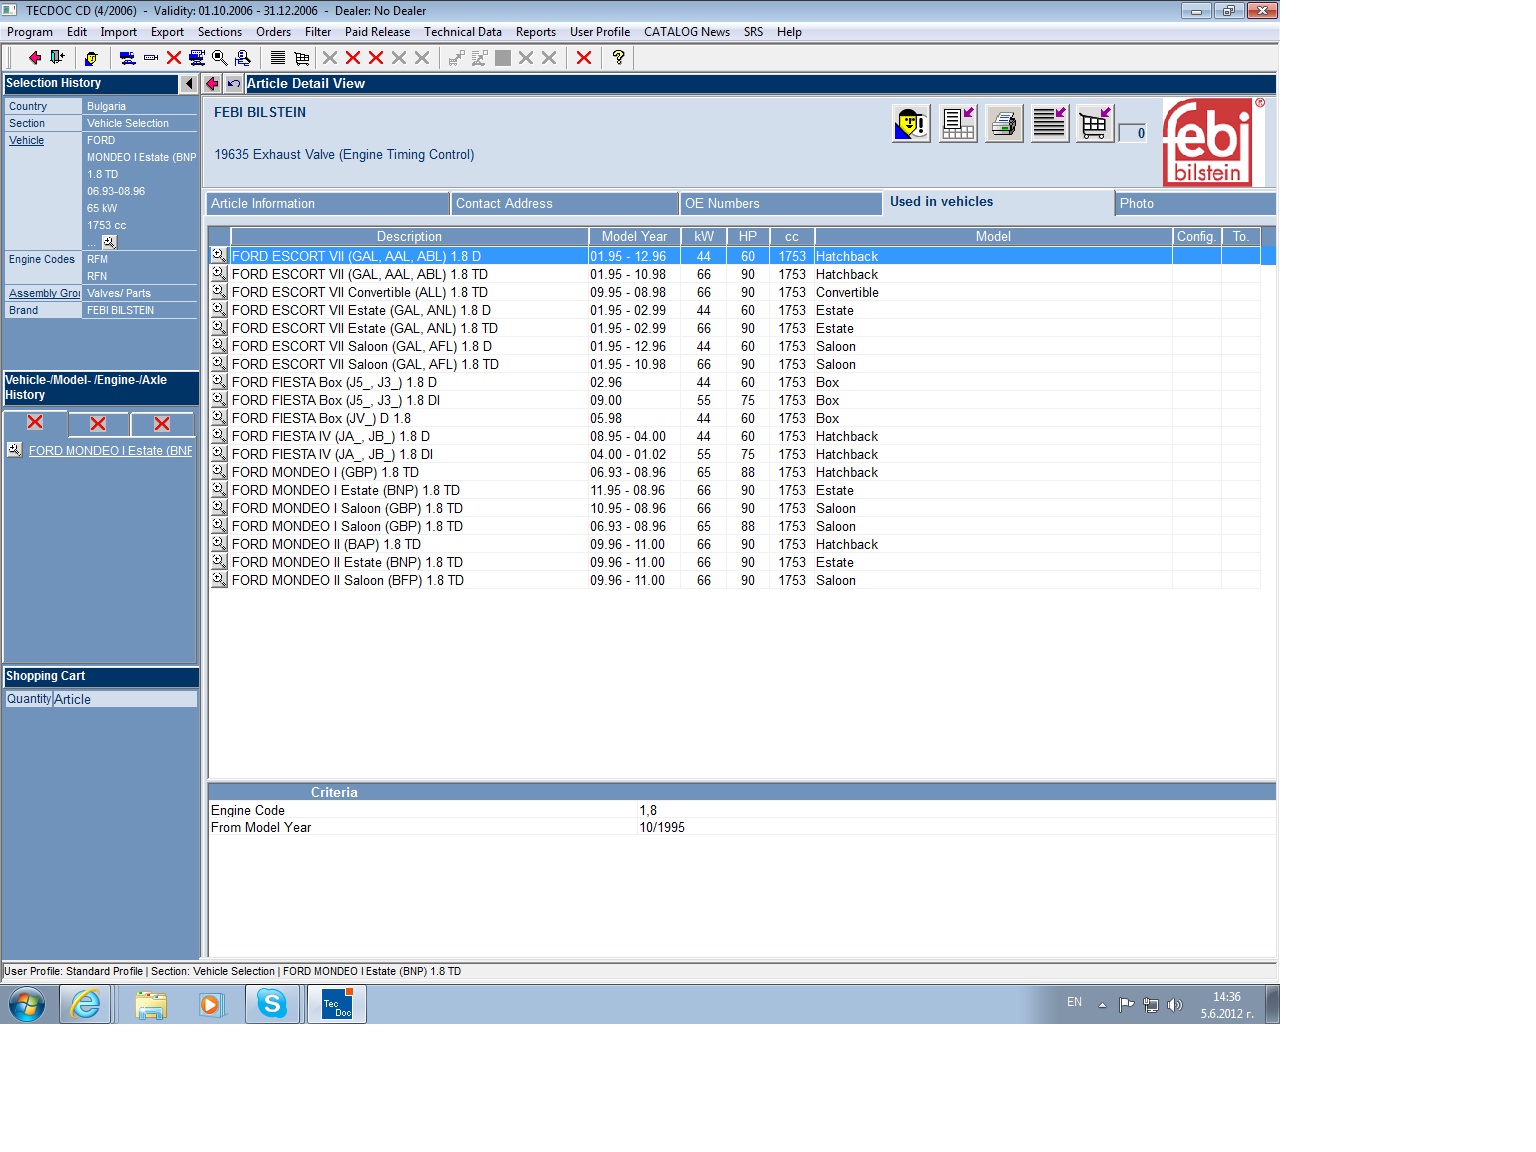
Task: Select row FORD FIESTA IV (JA_, JB_) 1.8 DI
Action: pos(735,455)
